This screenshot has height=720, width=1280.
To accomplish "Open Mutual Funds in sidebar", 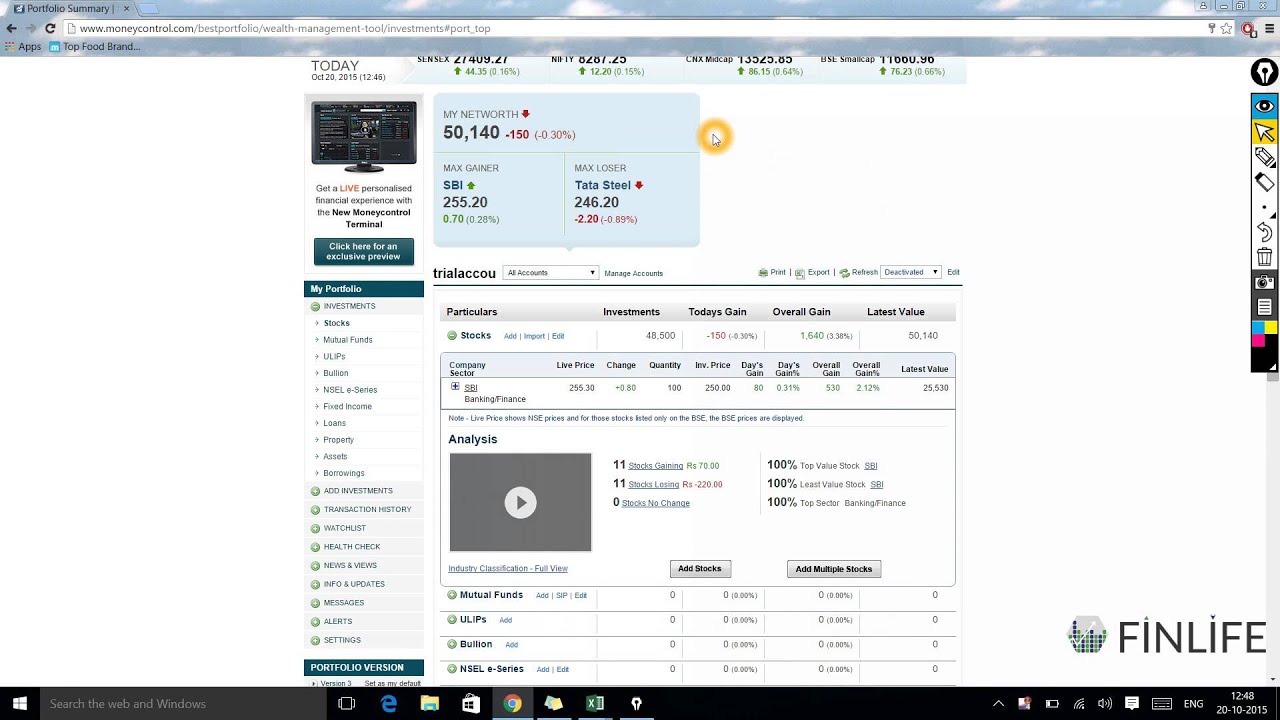I will [x=348, y=340].
